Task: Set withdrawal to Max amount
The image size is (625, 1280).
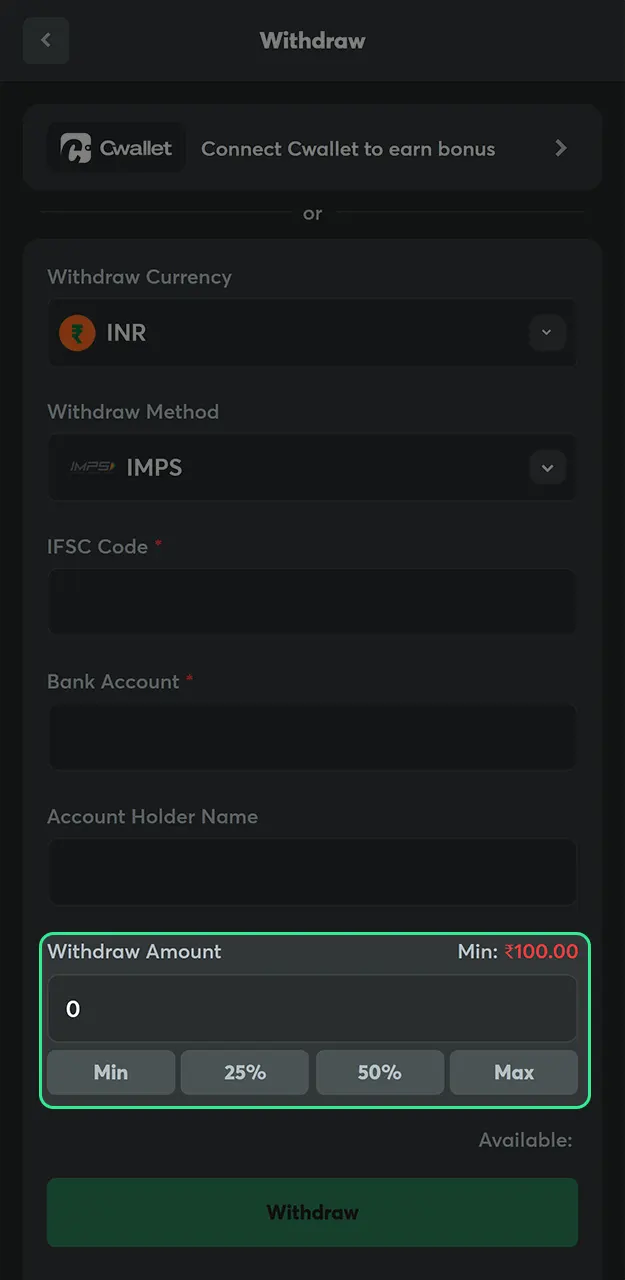Action: (x=514, y=1072)
